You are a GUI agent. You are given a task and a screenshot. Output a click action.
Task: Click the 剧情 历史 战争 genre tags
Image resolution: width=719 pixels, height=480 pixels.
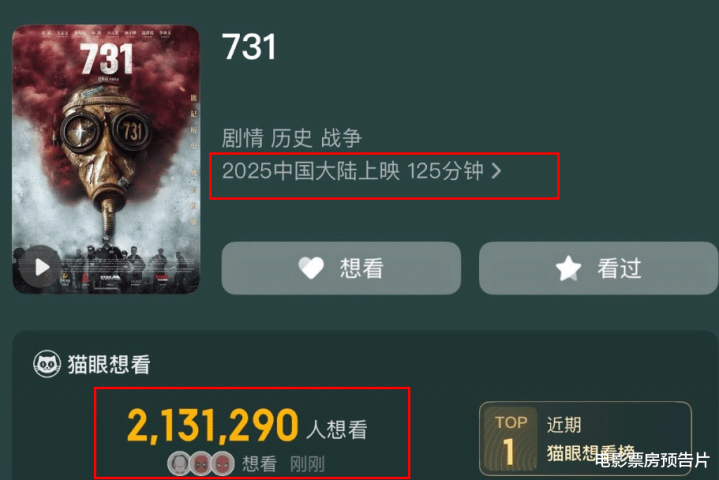[x=292, y=138]
